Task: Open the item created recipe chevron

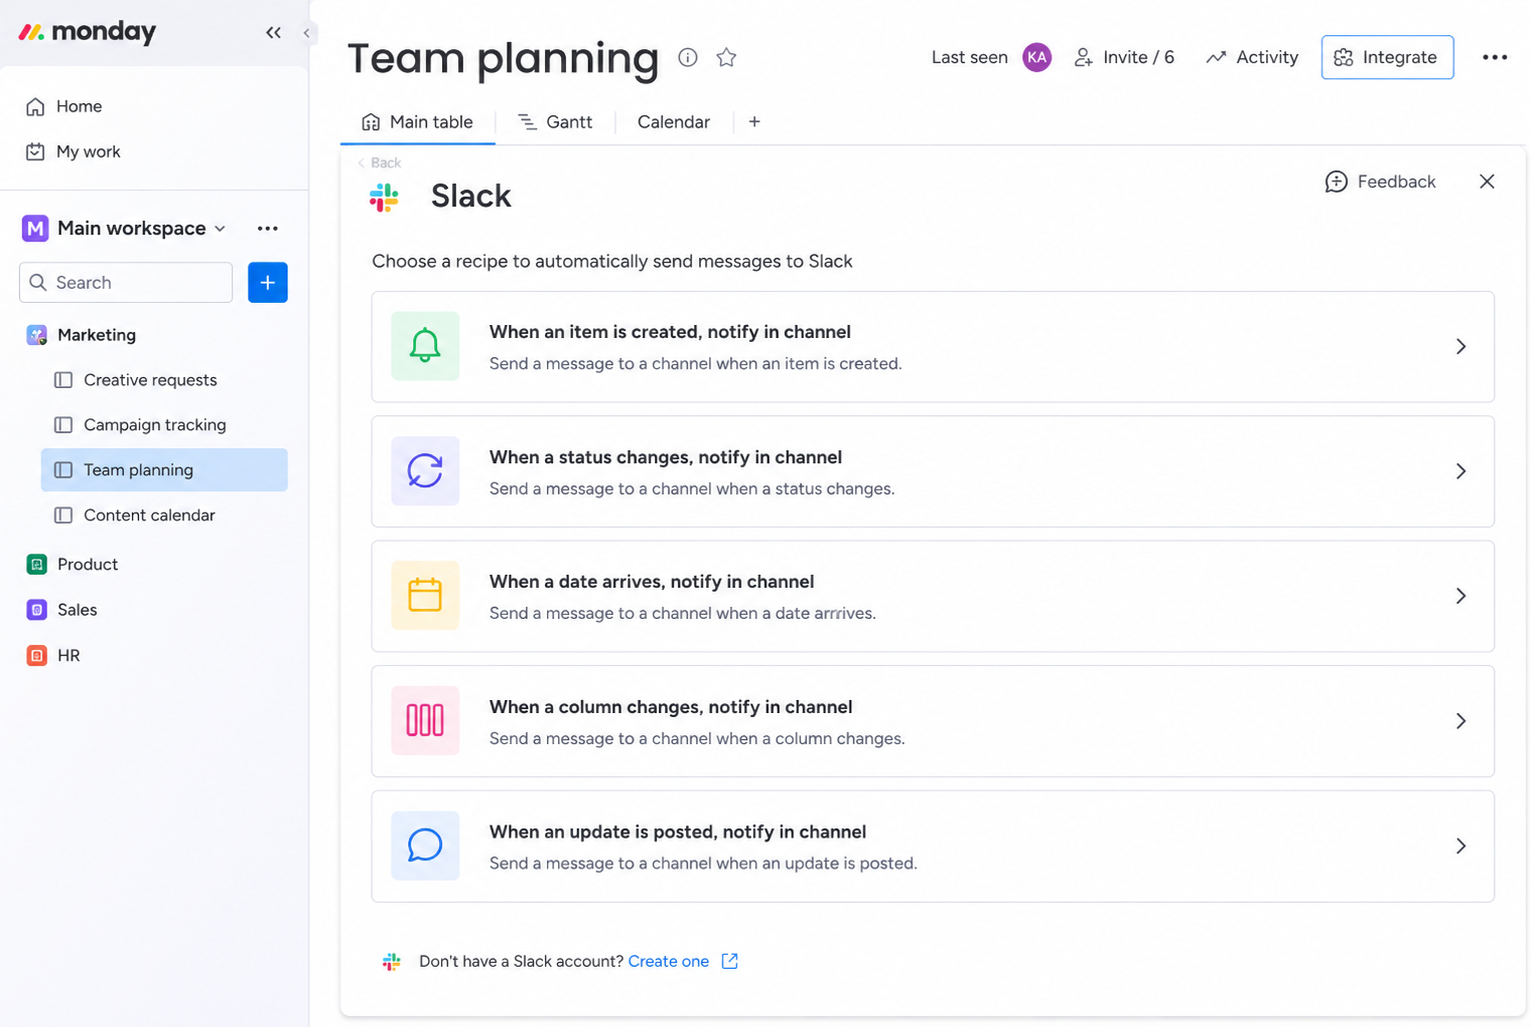Action: [1461, 347]
